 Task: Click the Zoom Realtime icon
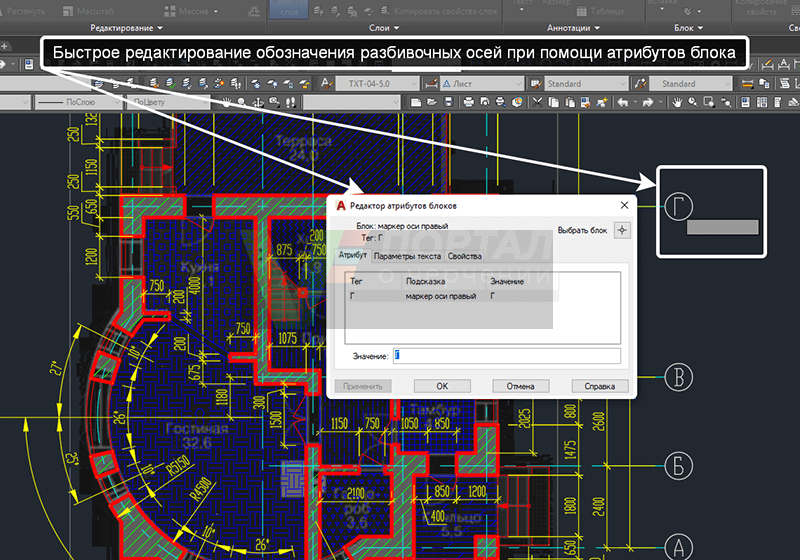point(693,103)
